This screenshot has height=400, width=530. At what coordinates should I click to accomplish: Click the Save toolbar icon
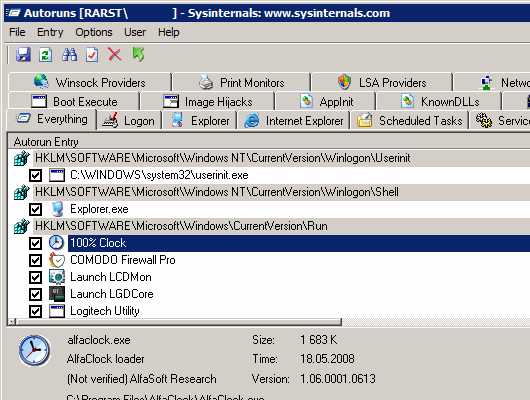pos(23,54)
